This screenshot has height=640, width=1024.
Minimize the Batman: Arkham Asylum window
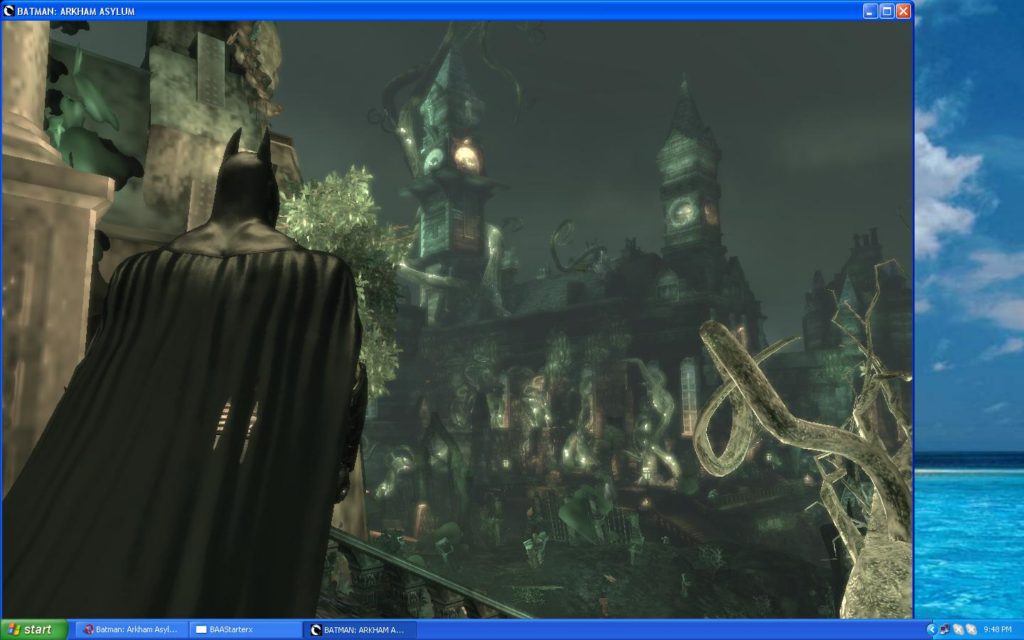click(870, 10)
